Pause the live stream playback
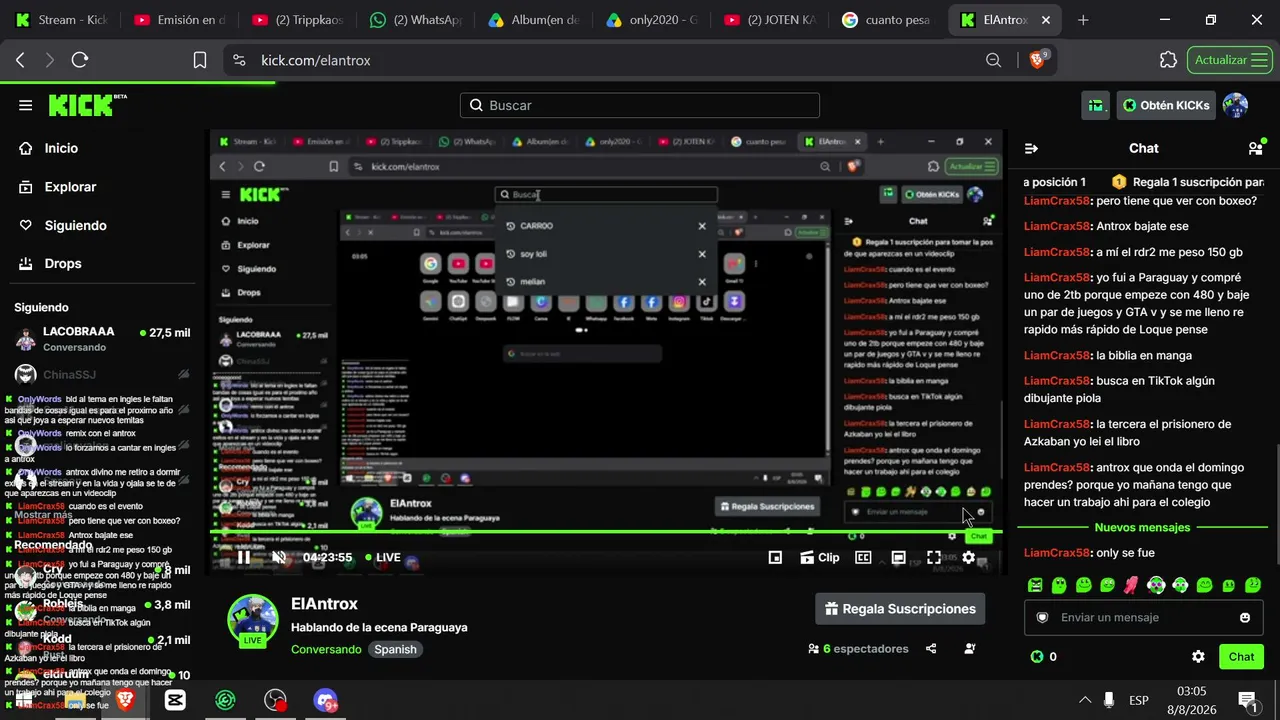1280x720 pixels. pos(244,558)
